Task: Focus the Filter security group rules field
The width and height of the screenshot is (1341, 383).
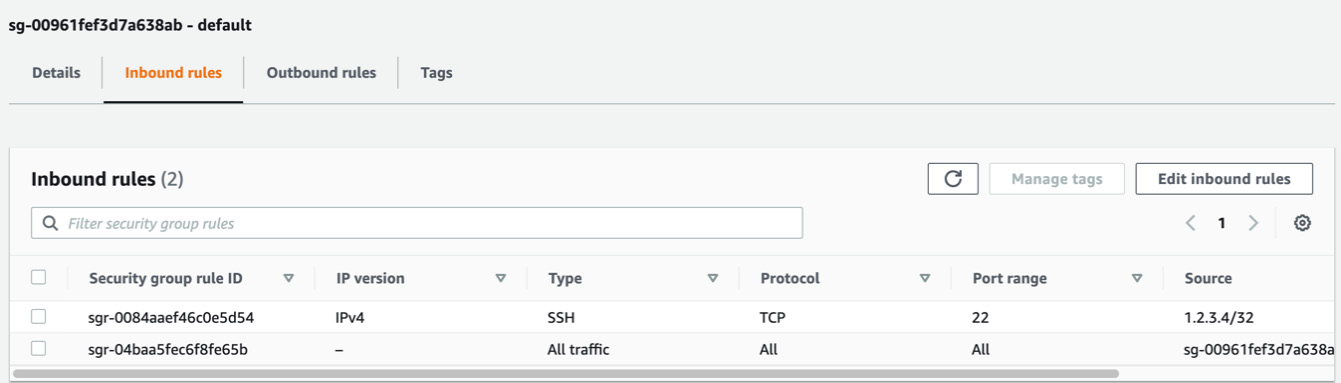Action: coord(417,223)
